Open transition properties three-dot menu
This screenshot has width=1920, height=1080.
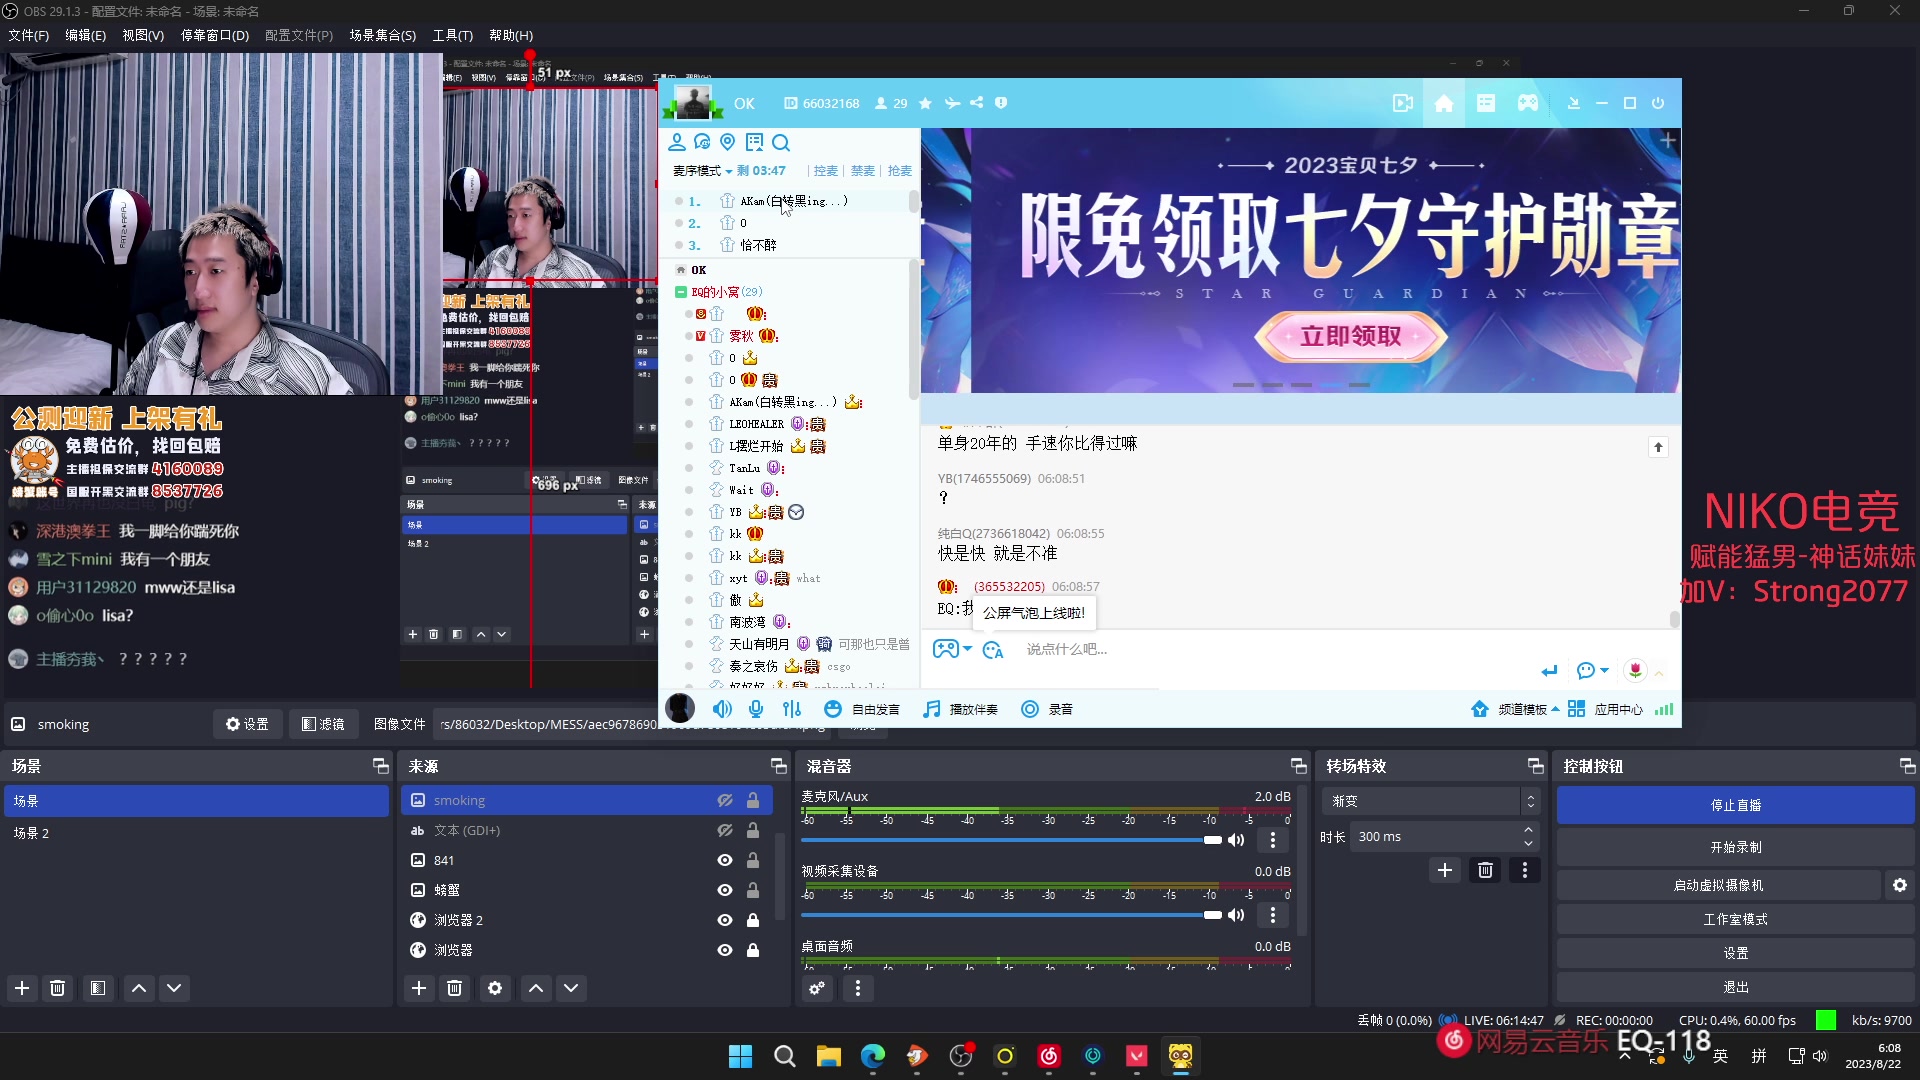(x=1525, y=870)
